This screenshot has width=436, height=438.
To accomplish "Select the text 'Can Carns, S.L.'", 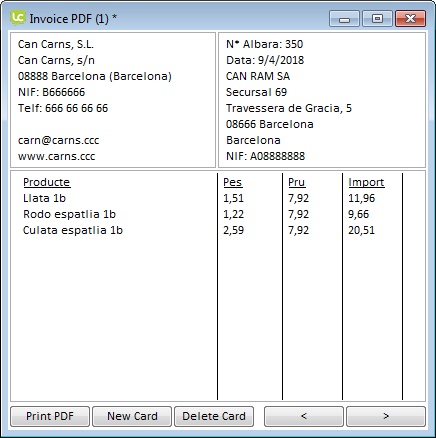I will pos(56,44).
